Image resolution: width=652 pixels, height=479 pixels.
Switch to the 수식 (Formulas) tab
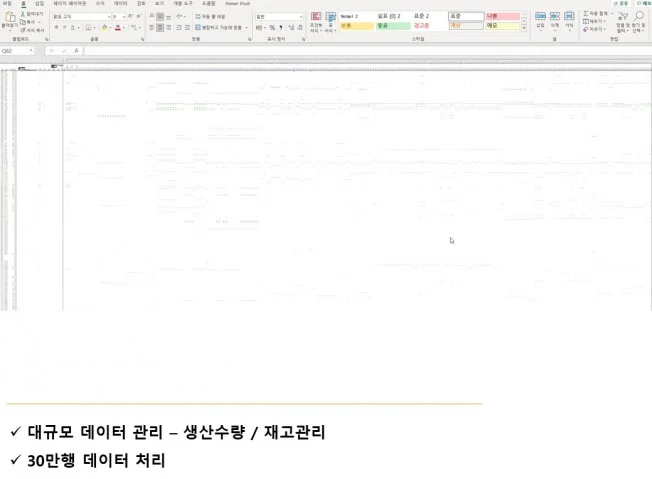tap(100, 3)
